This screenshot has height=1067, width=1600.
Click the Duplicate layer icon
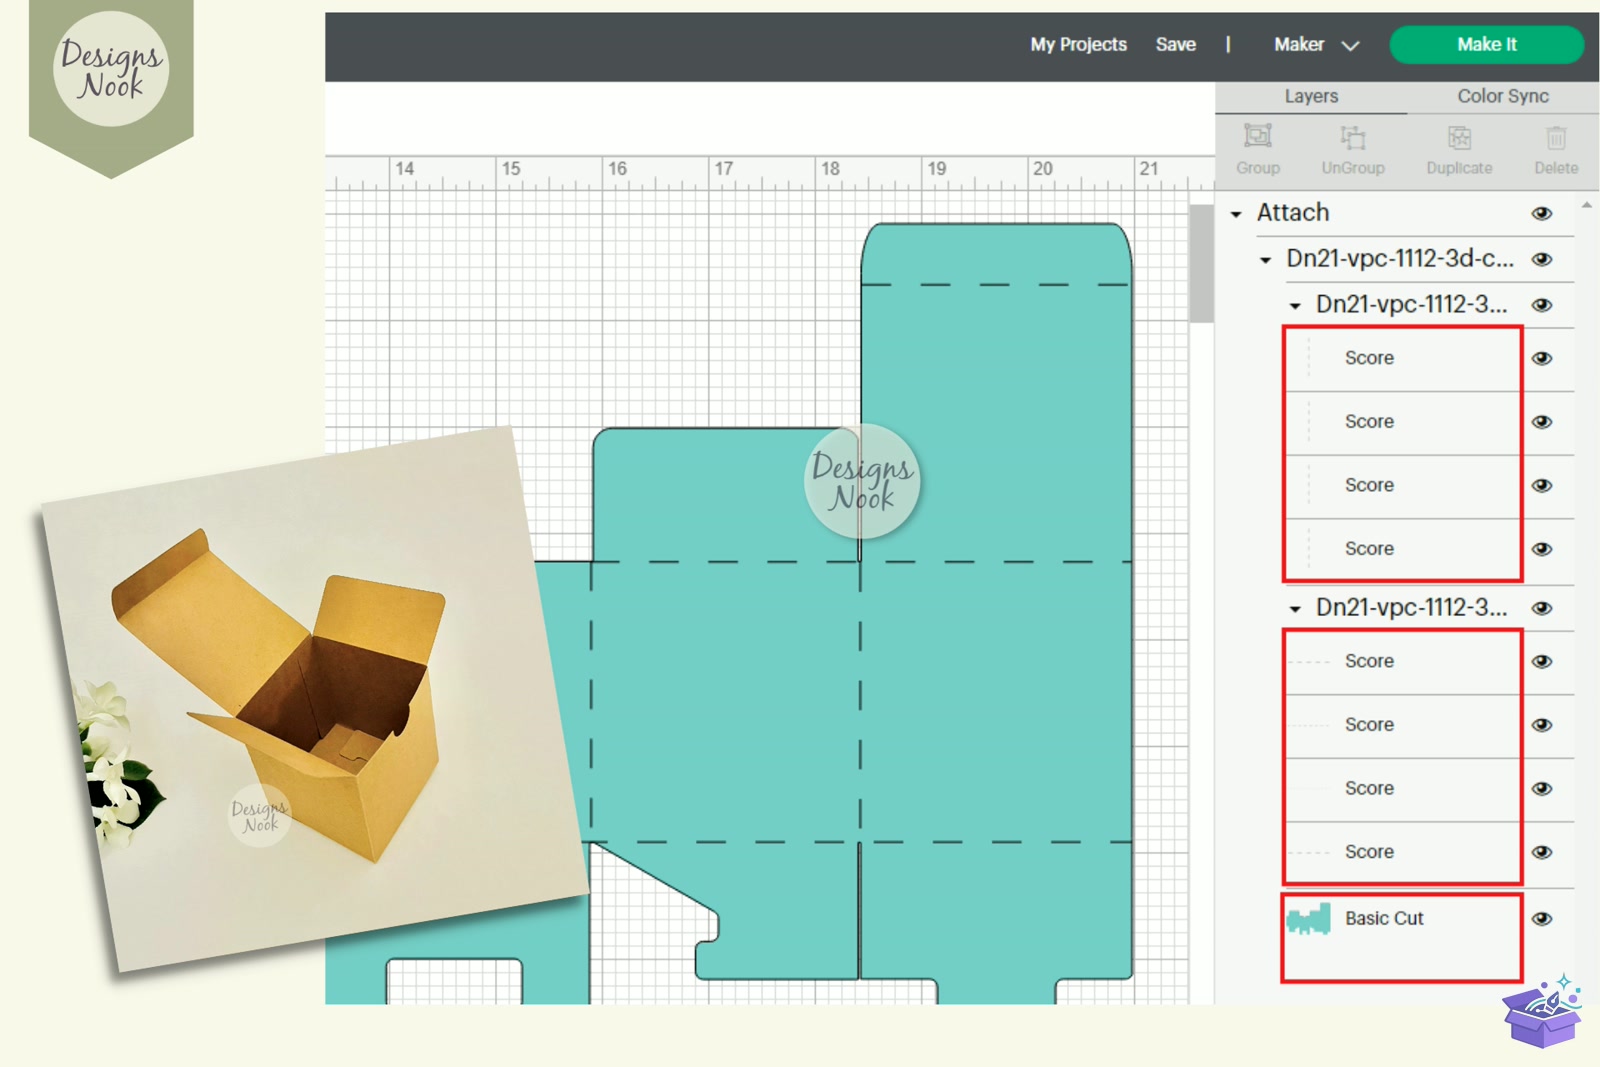1459,137
